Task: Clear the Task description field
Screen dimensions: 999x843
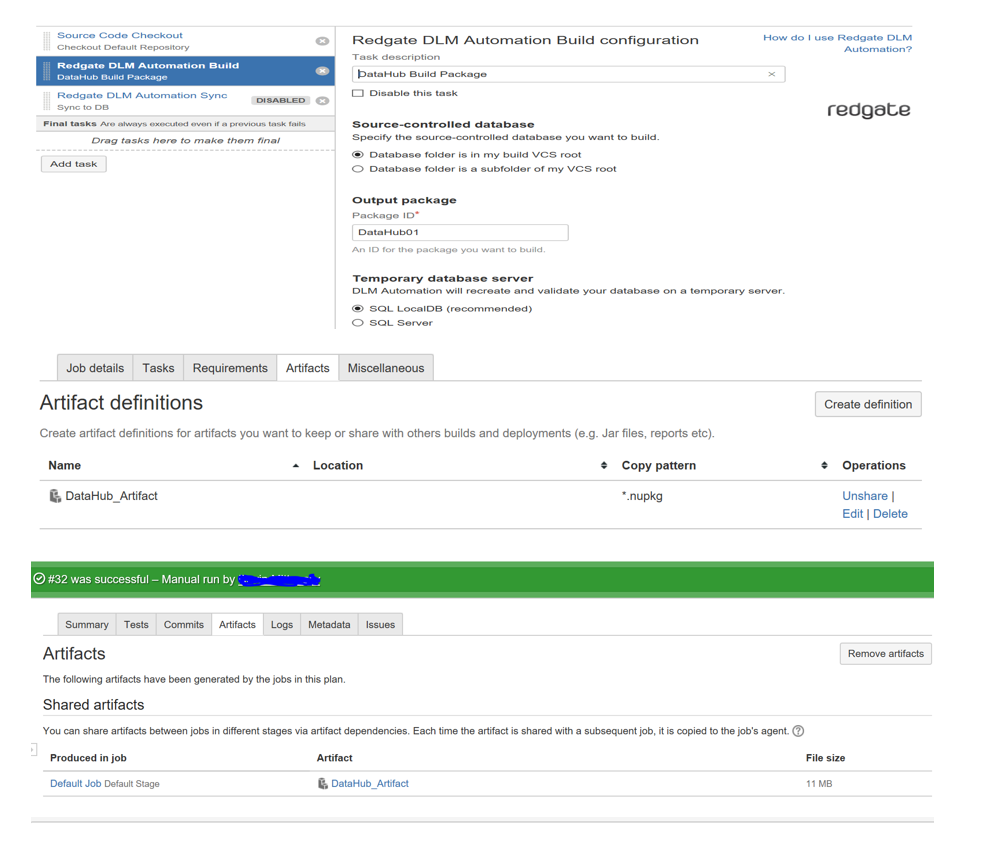Action: pyautogui.click(x=772, y=74)
